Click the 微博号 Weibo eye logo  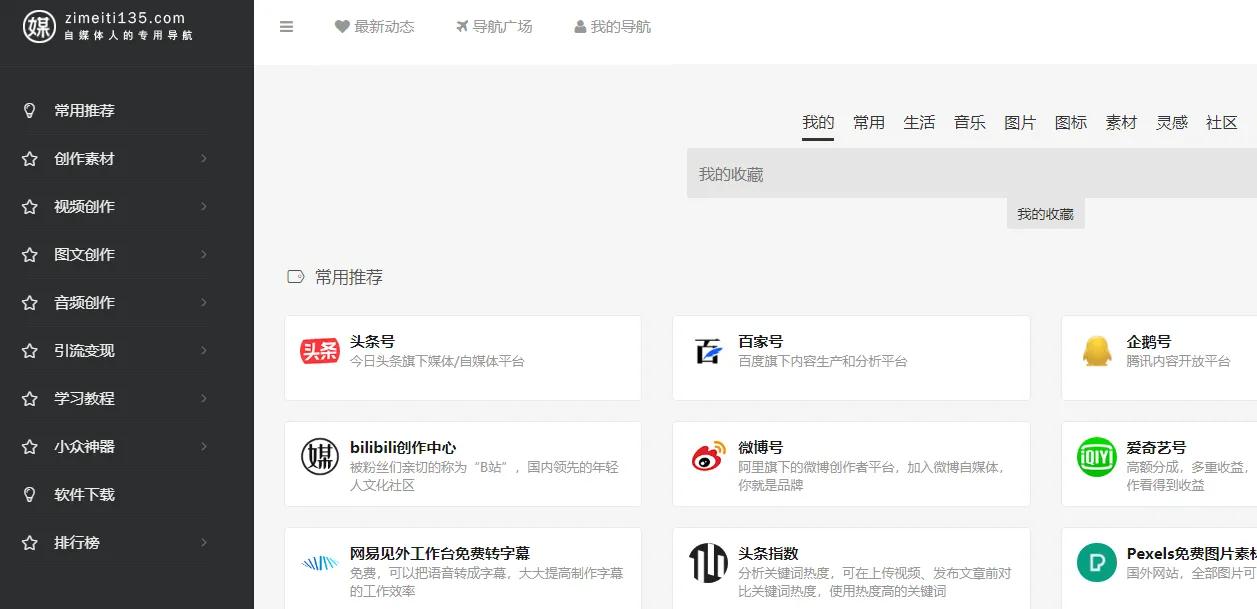[x=708, y=457]
